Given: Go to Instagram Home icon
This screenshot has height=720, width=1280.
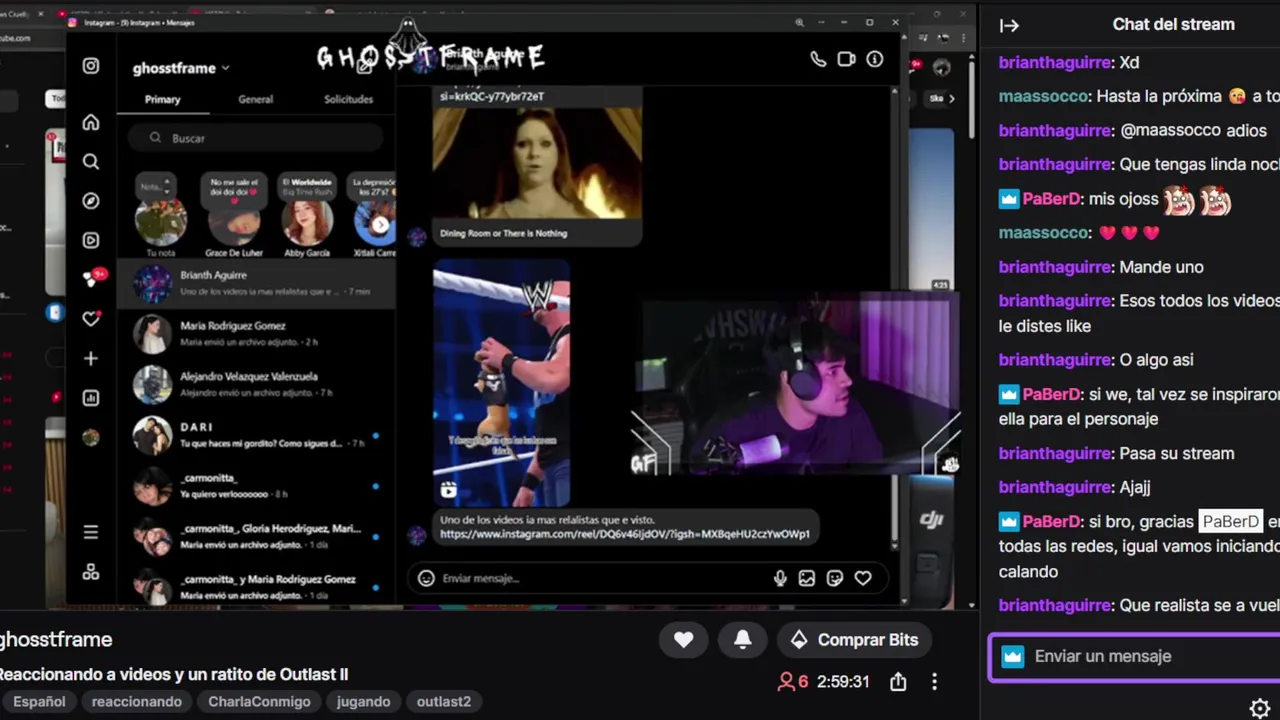Looking at the screenshot, I should click(x=91, y=122).
